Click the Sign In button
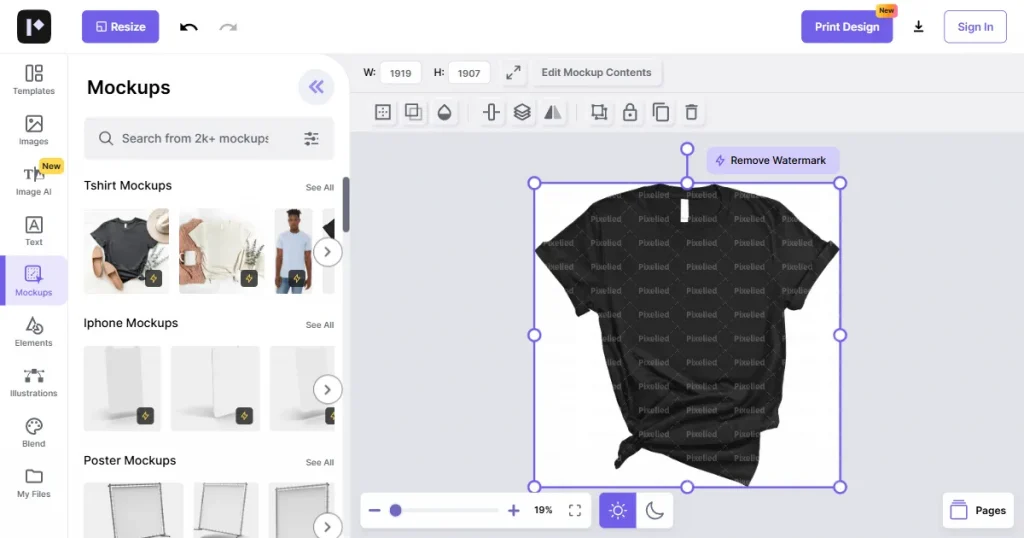 point(975,27)
